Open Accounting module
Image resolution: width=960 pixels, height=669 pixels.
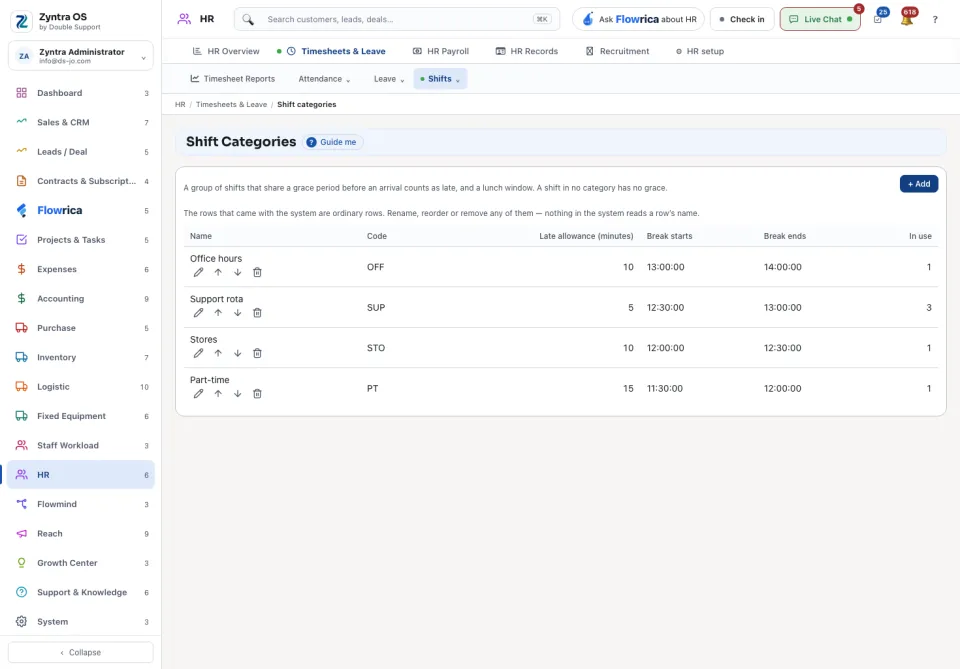(81, 299)
